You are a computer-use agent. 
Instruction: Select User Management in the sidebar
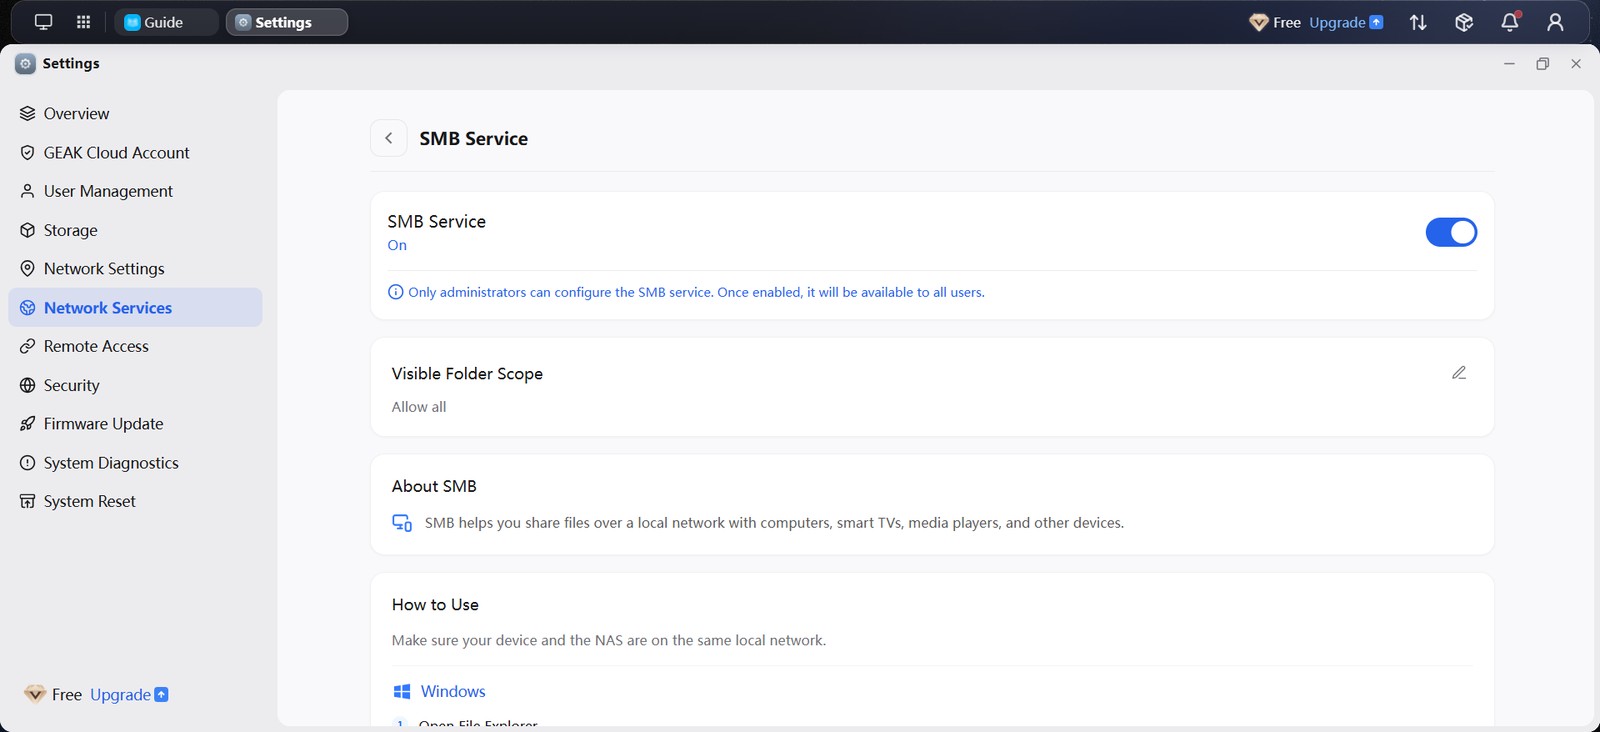[x=135, y=191]
